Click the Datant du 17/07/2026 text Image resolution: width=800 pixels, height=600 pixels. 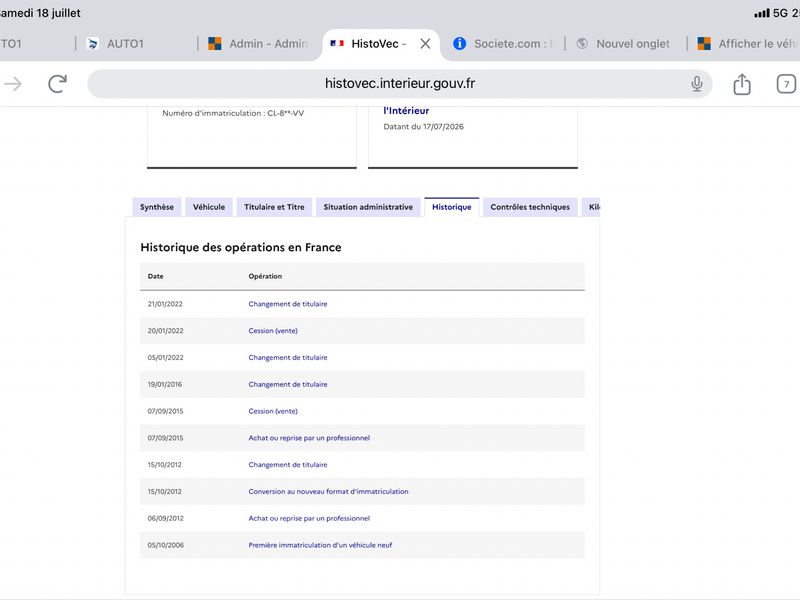pyautogui.click(x=423, y=127)
